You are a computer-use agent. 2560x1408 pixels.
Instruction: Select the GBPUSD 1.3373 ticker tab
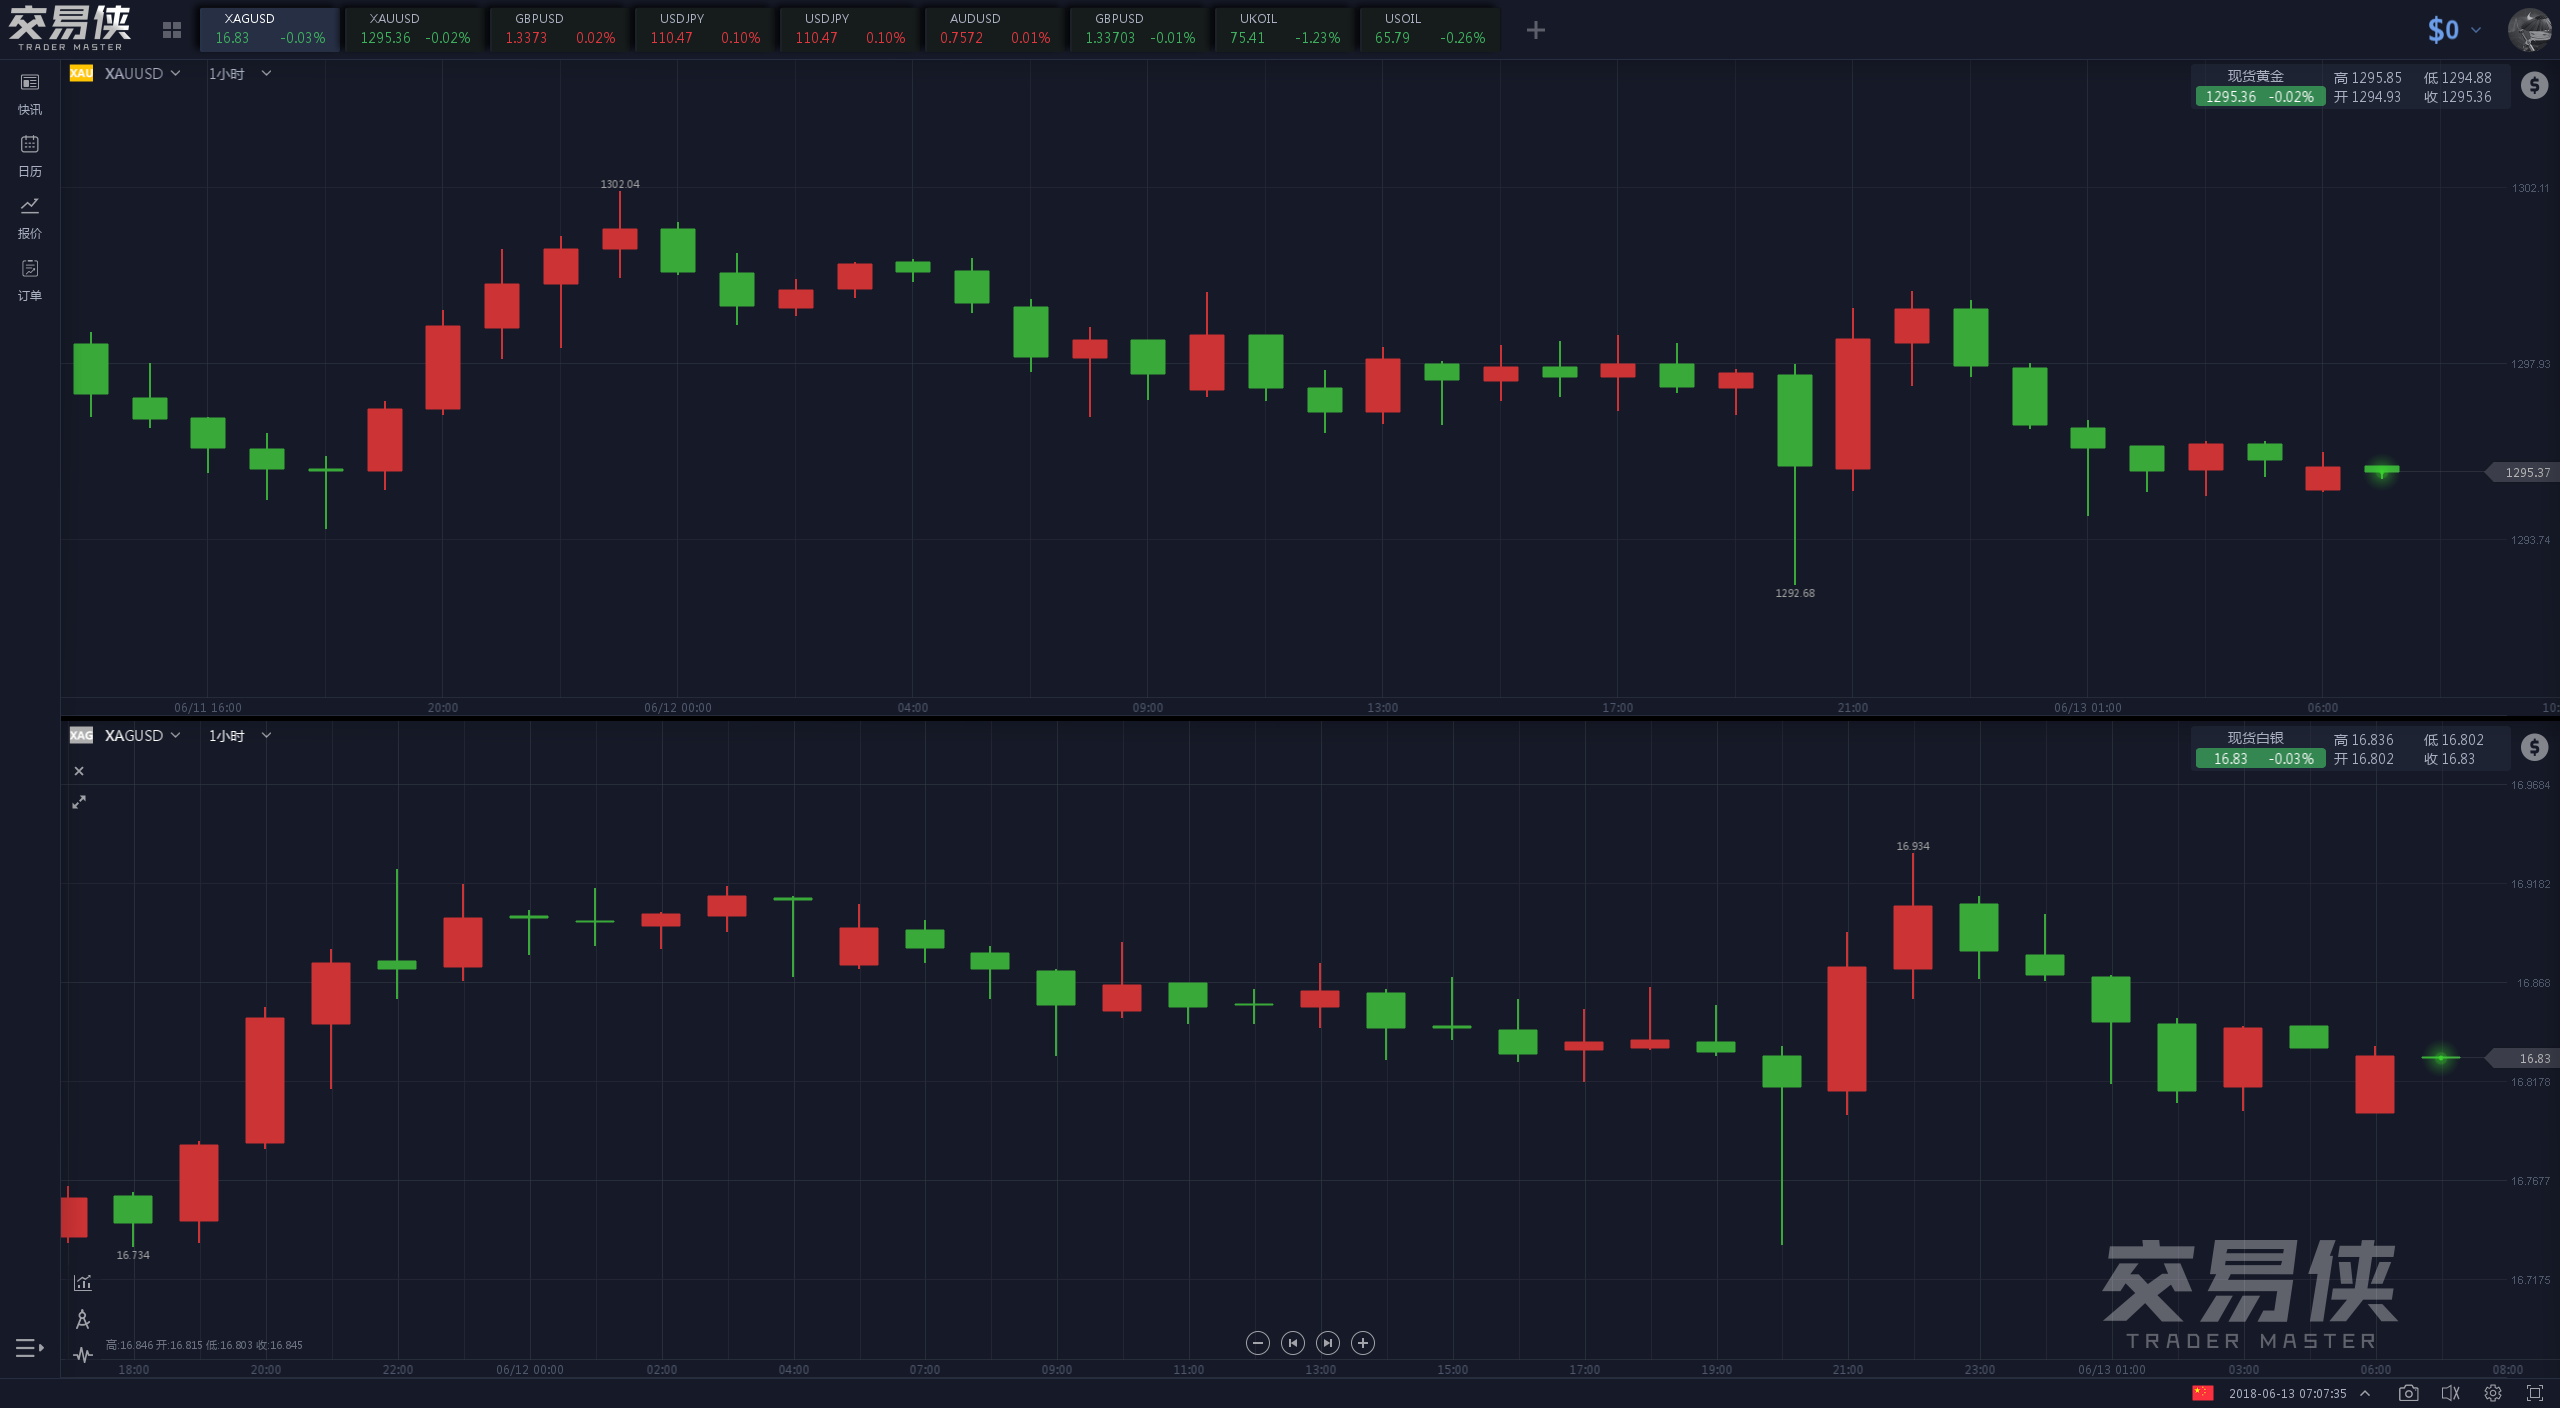[x=560, y=29]
